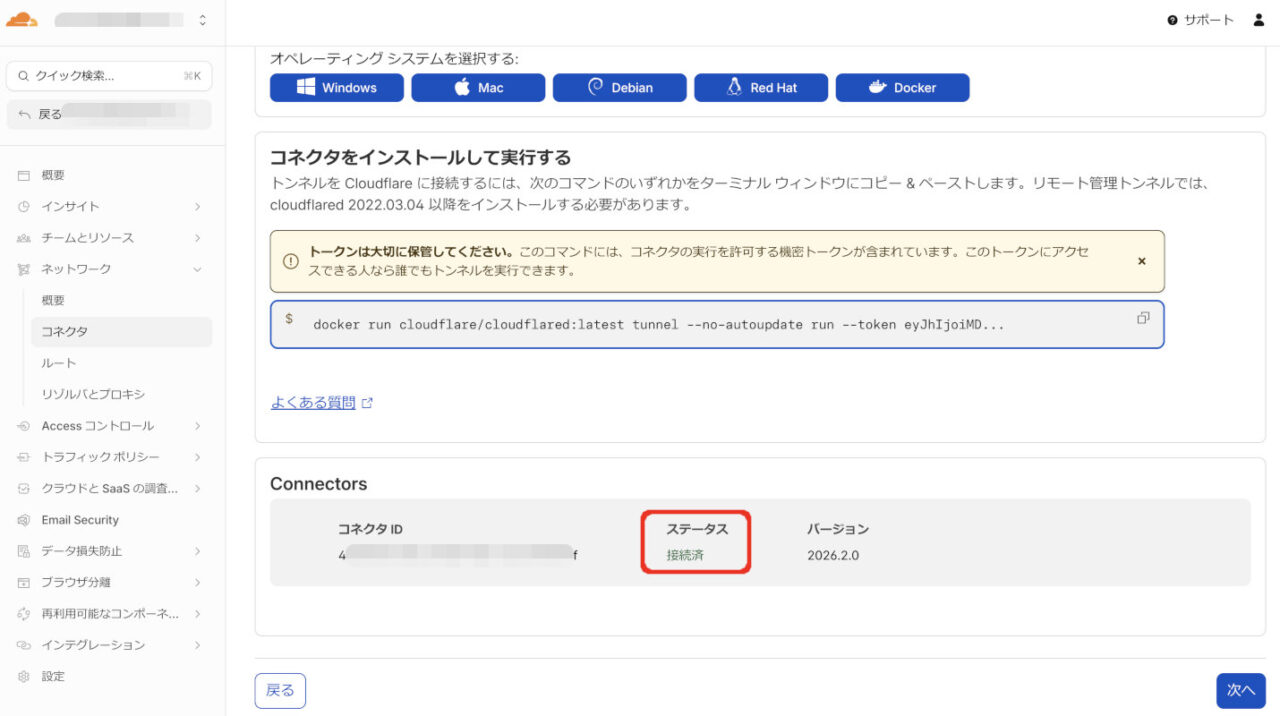Choose the Red Hat operating system button
Viewport: 1280px width, 716px height.
(761, 88)
